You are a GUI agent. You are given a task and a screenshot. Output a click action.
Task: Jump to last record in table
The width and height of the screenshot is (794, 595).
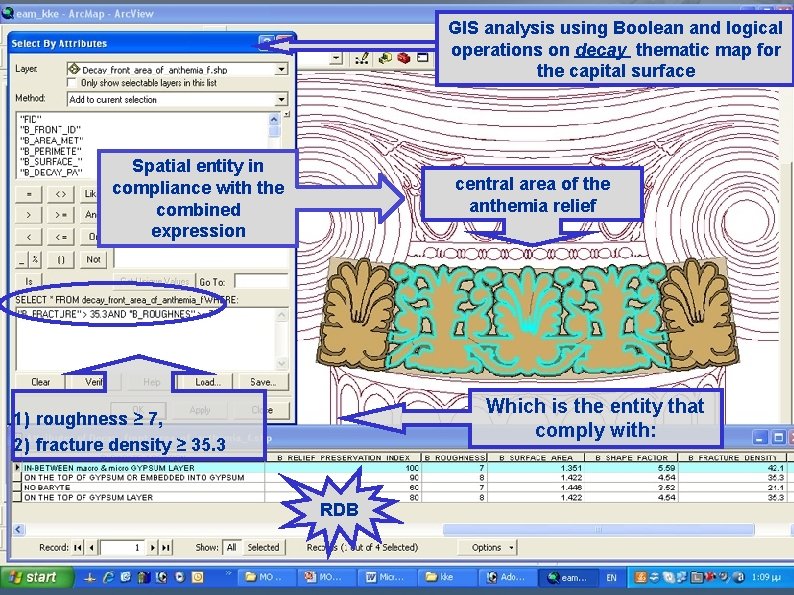click(167, 547)
